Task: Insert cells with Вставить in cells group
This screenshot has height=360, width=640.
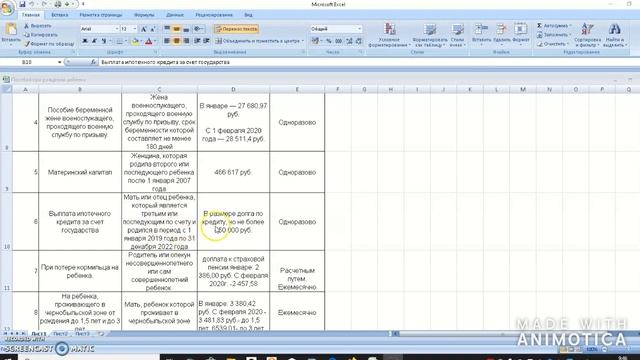Action: (481, 34)
